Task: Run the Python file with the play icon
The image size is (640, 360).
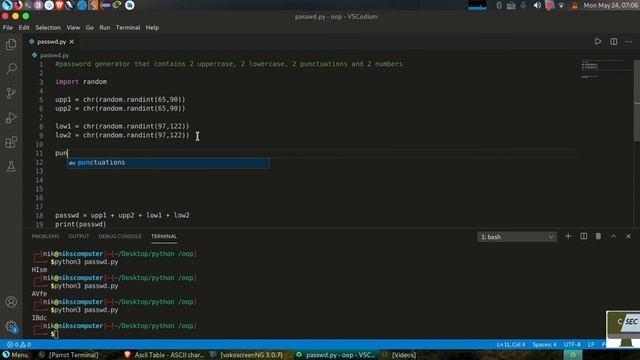Action: point(598,41)
